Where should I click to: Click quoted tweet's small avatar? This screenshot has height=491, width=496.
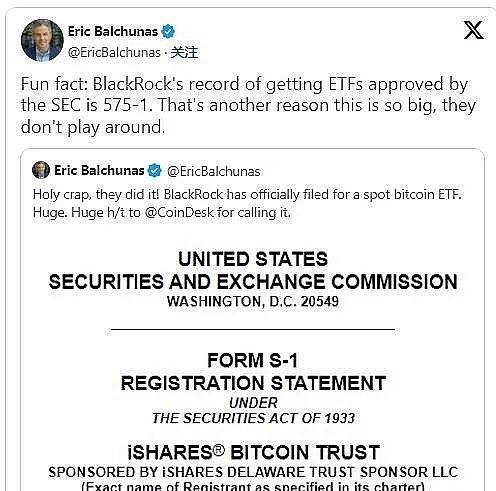[41, 170]
